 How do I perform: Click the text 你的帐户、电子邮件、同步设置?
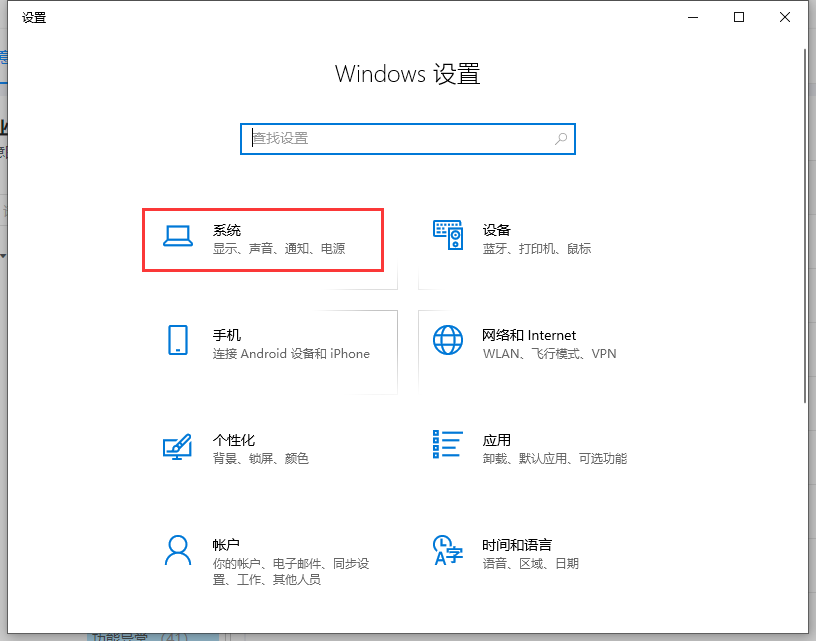point(291,571)
